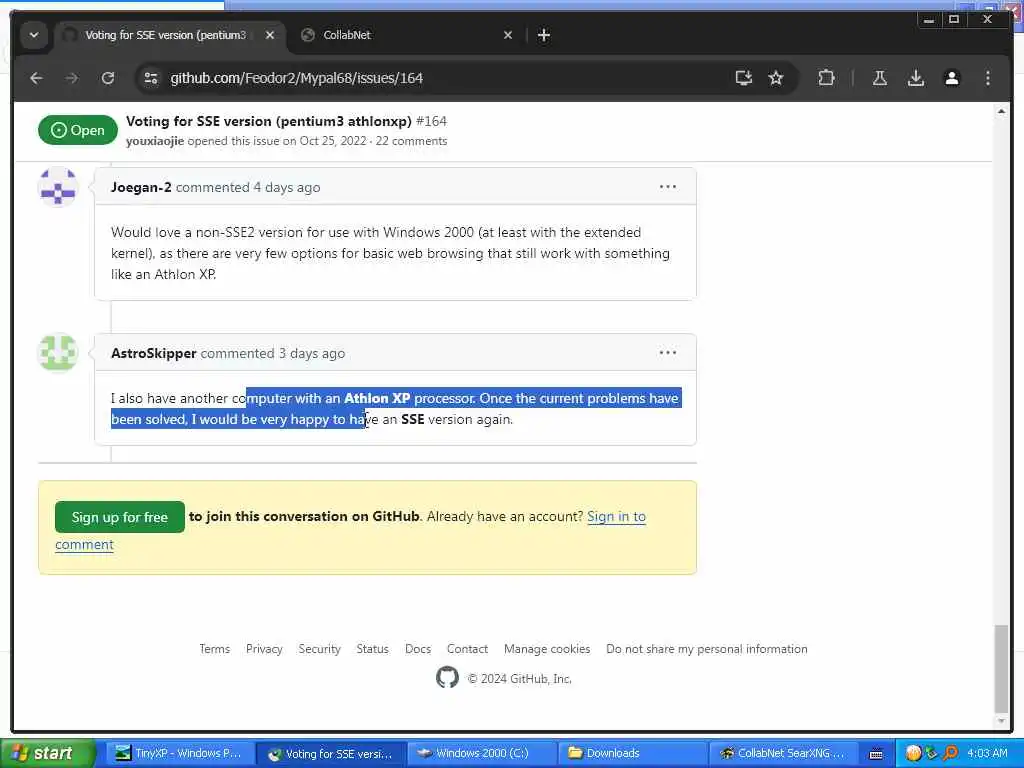Open the profile avatar icon

952,78
